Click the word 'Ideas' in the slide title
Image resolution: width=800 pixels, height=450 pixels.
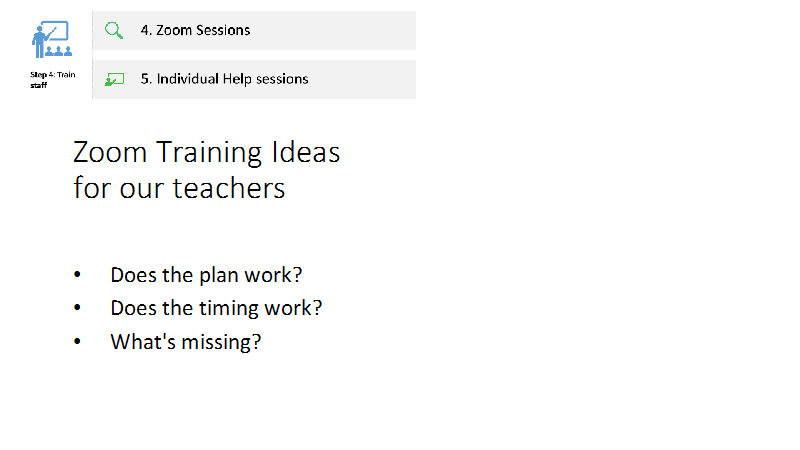point(306,152)
